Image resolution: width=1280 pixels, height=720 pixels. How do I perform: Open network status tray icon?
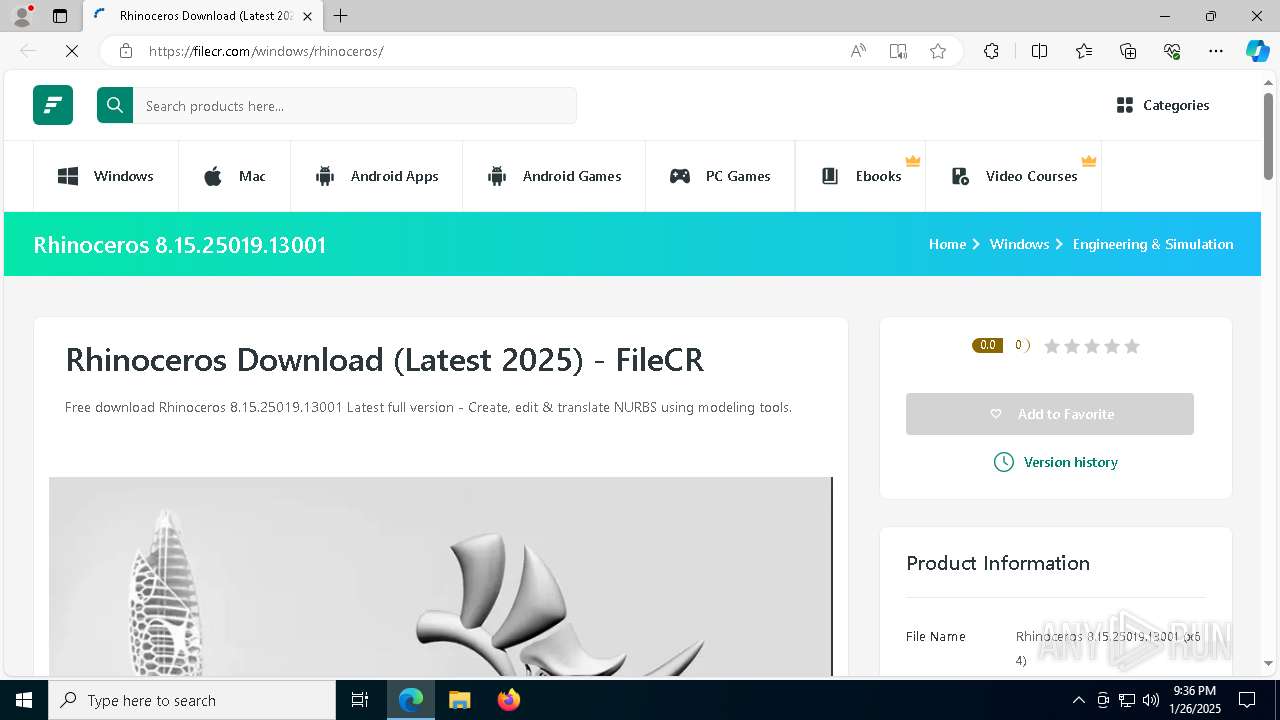(1126, 700)
